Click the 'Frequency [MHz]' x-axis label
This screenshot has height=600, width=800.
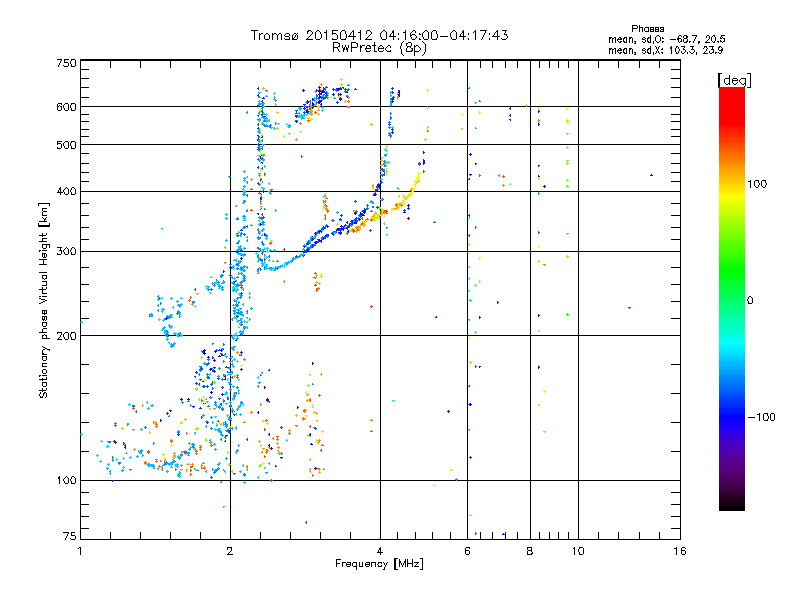pyautogui.click(x=379, y=564)
